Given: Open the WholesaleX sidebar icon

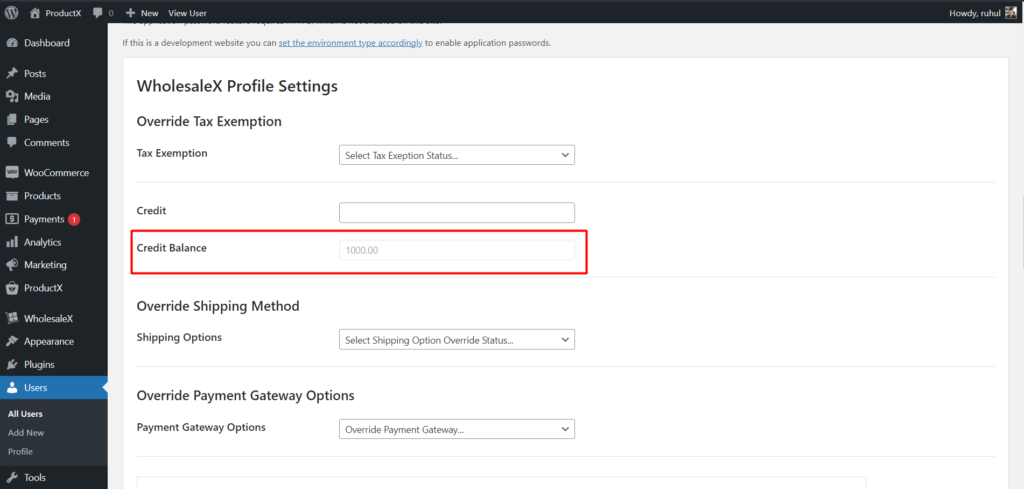Looking at the screenshot, I should 12,319.
